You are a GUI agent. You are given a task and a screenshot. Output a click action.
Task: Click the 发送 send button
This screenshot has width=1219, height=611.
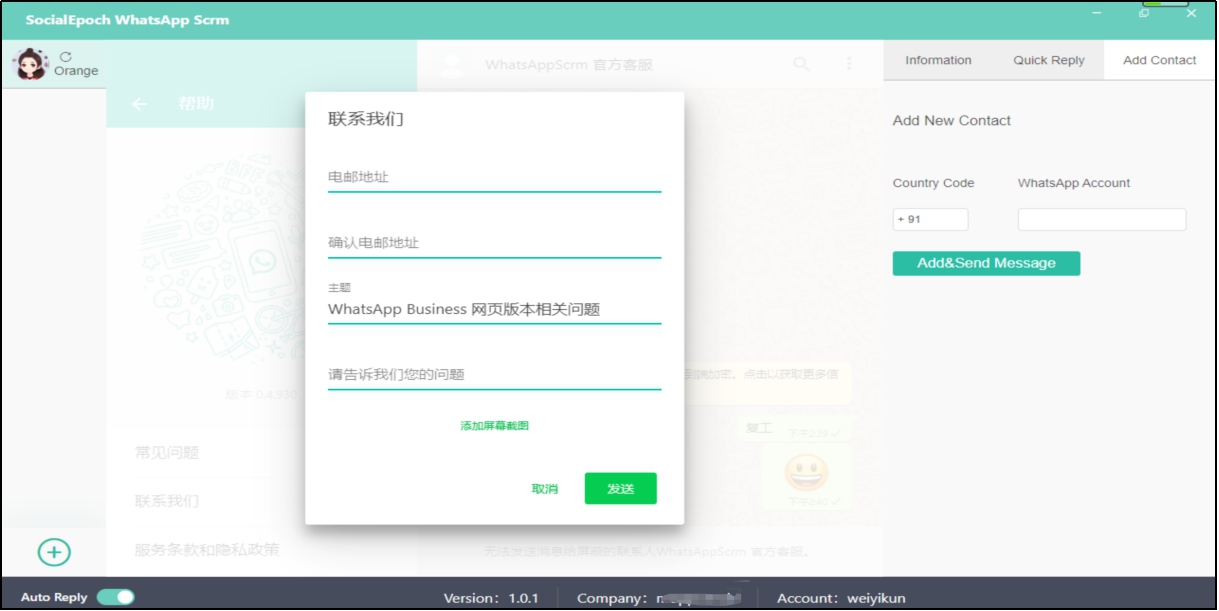tap(620, 489)
